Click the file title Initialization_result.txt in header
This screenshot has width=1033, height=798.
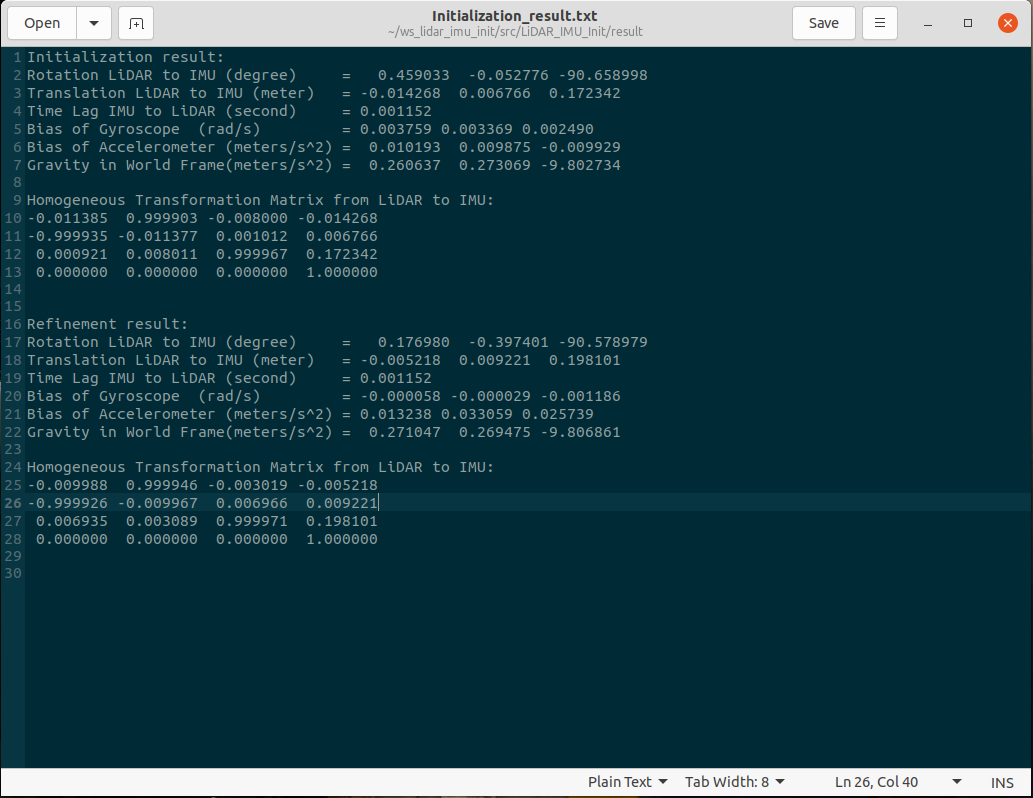coord(515,16)
